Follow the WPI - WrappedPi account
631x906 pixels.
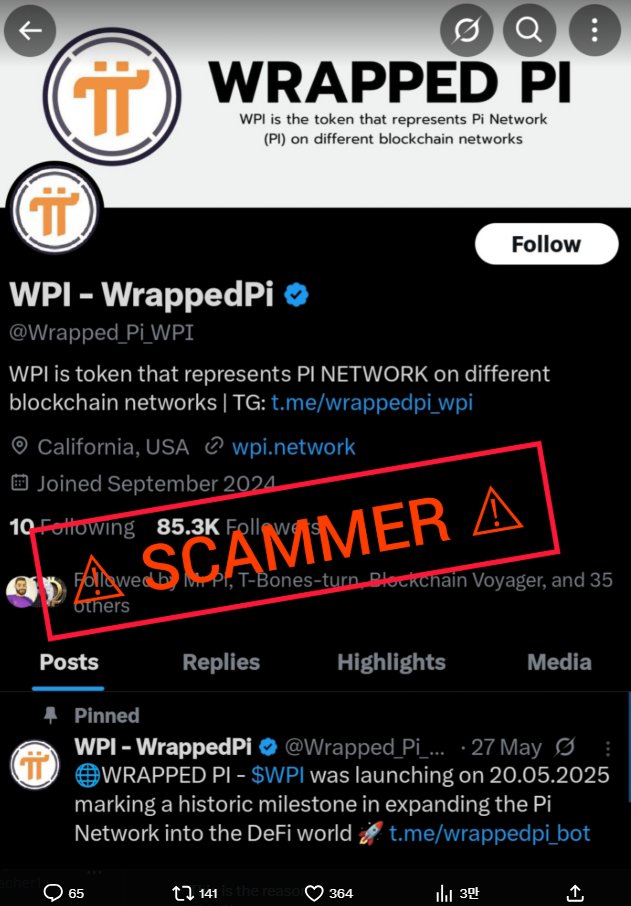(x=546, y=244)
